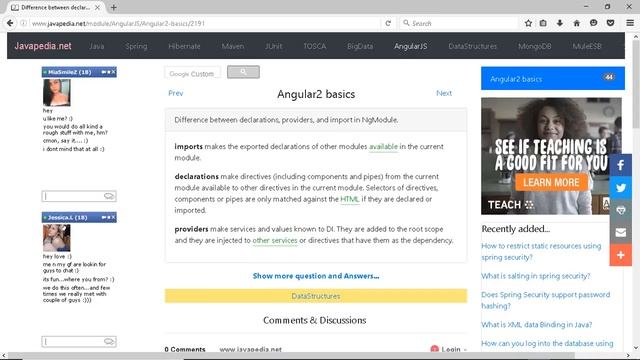Close the MiaSmileZ chat popup

(113, 72)
